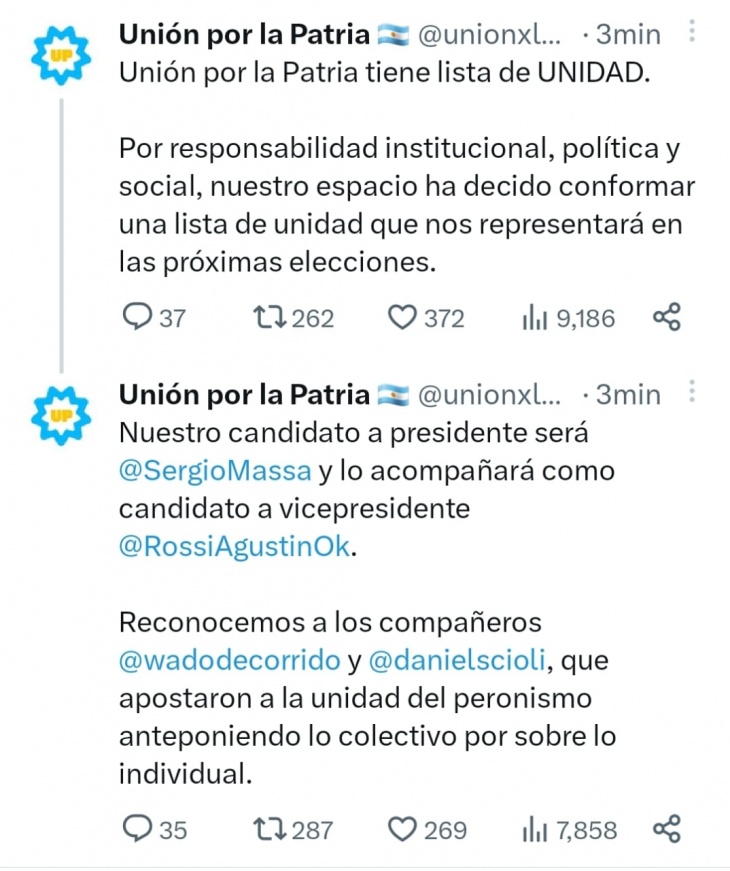The width and height of the screenshot is (730, 871).
Task: Open the @RossiAgustinOk mention link
Action: tap(235, 546)
